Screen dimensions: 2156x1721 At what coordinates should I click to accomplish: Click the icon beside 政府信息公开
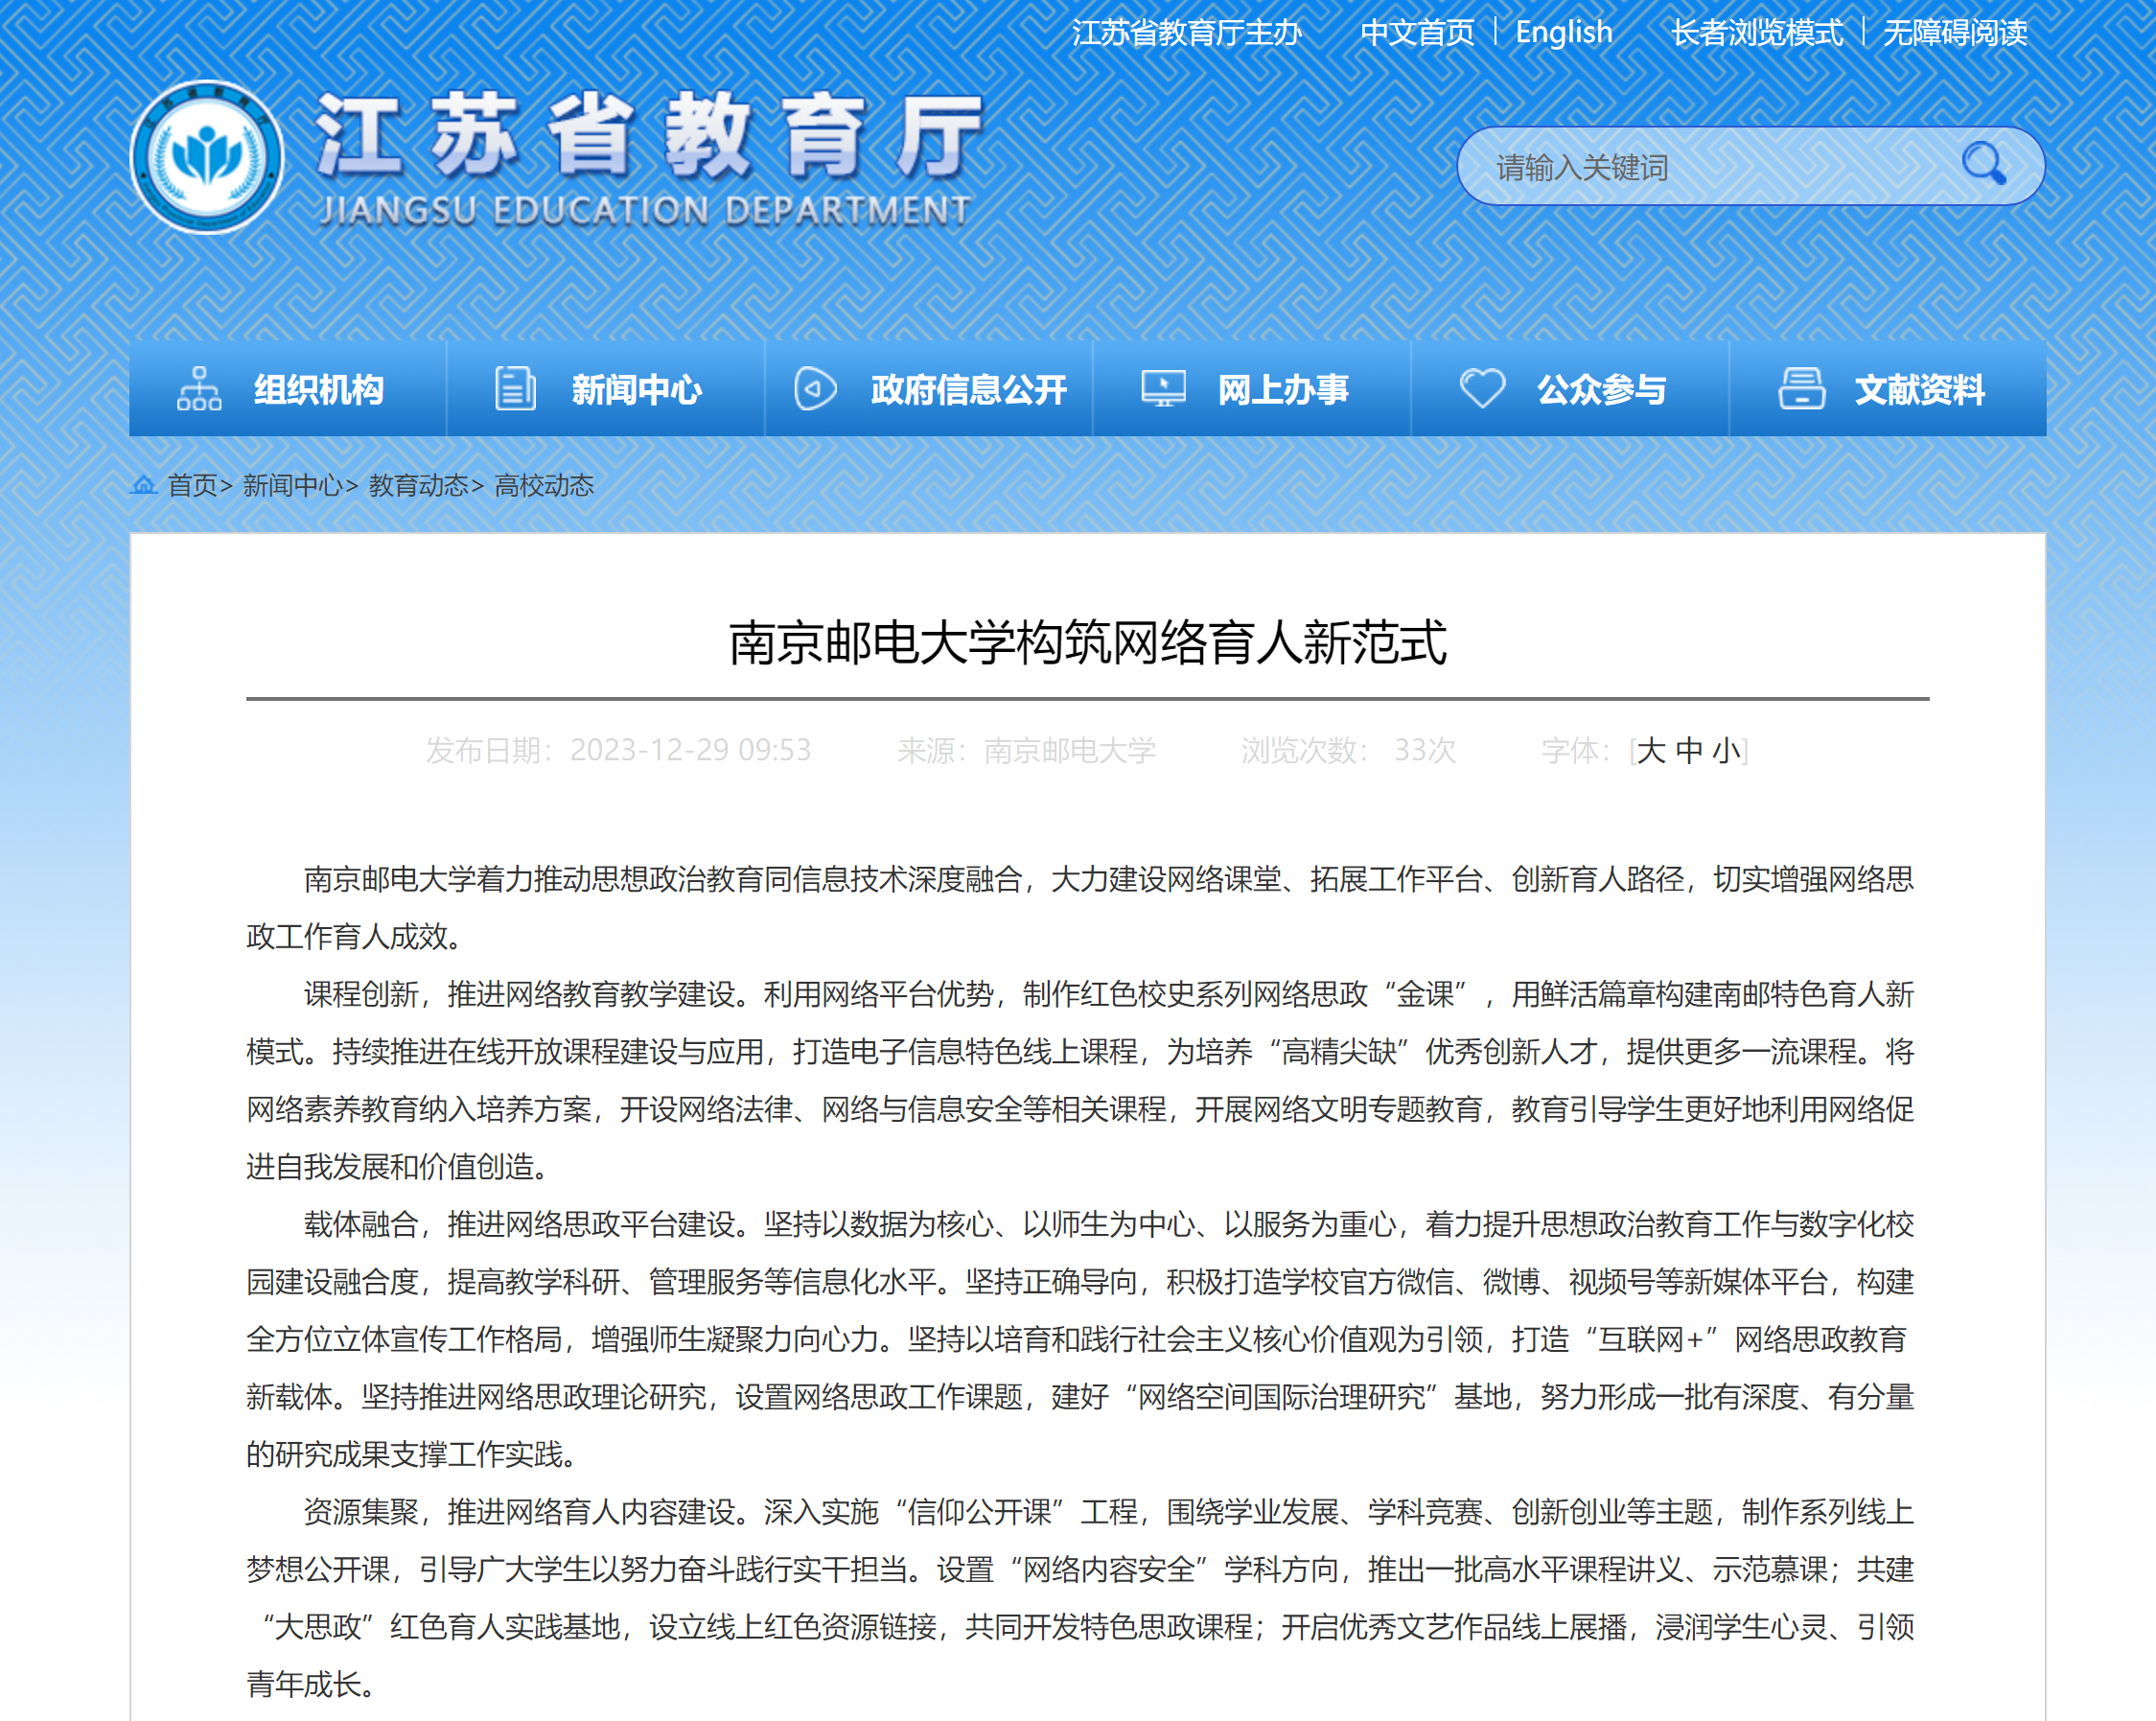tap(815, 389)
